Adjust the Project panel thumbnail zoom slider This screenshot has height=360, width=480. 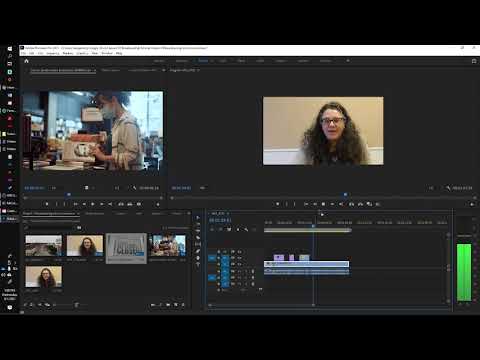(x=63, y=305)
